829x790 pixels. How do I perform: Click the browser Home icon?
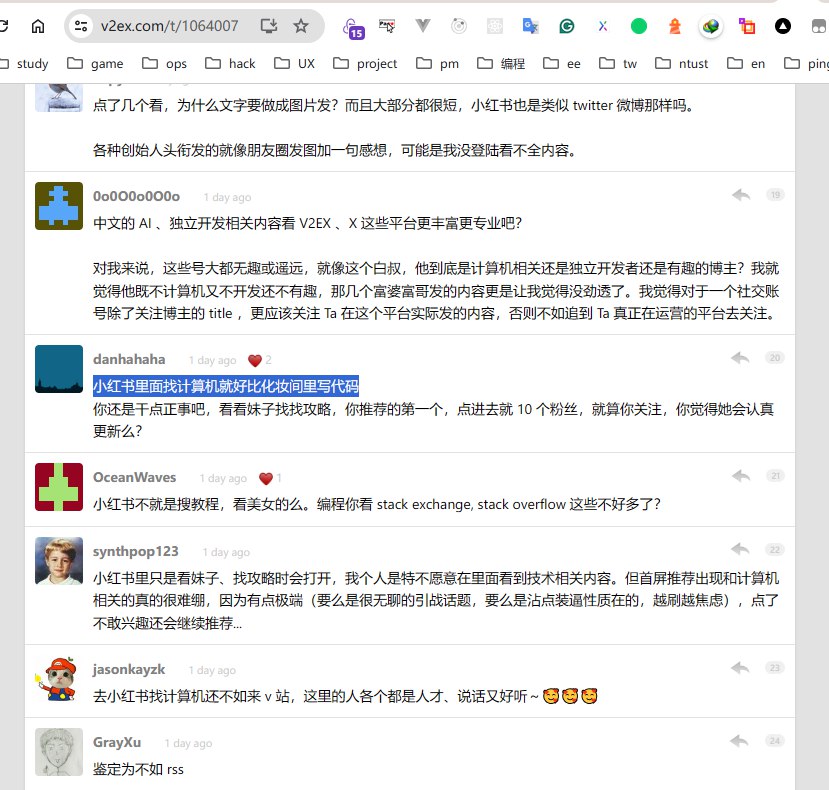38,27
